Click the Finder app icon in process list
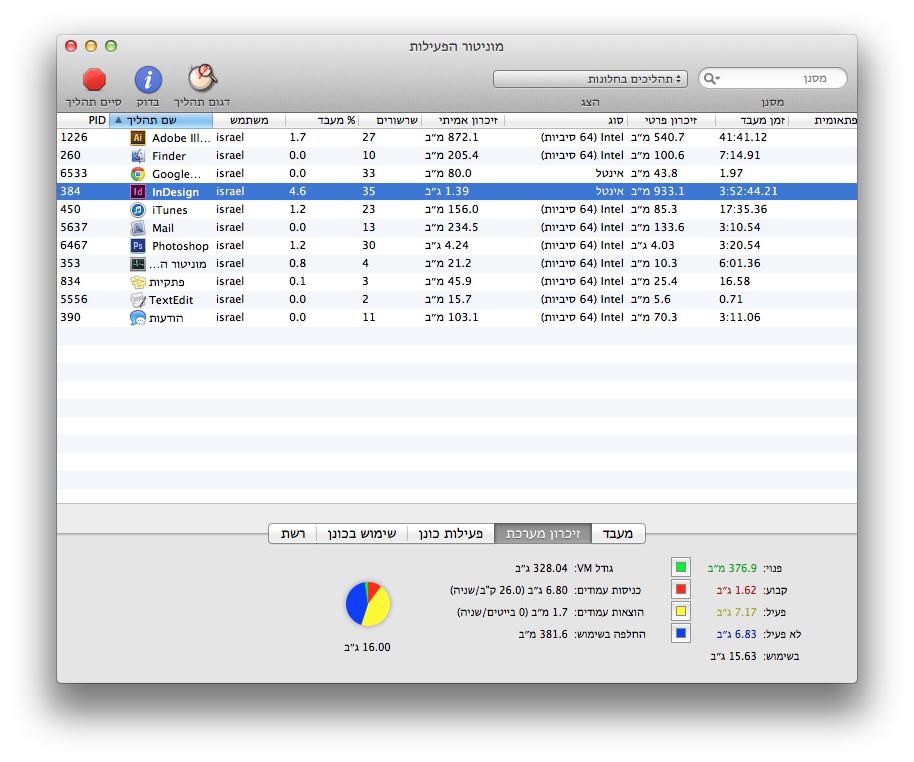Viewport: 914px width, 762px height. tap(138, 156)
